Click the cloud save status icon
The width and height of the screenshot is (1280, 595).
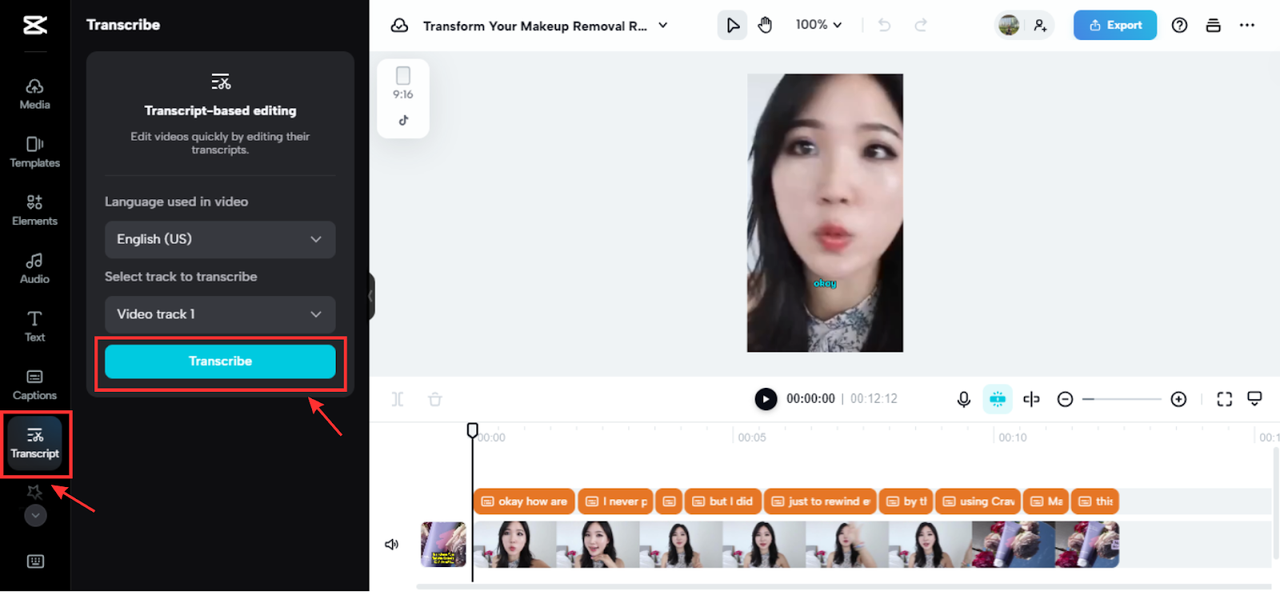399,25
